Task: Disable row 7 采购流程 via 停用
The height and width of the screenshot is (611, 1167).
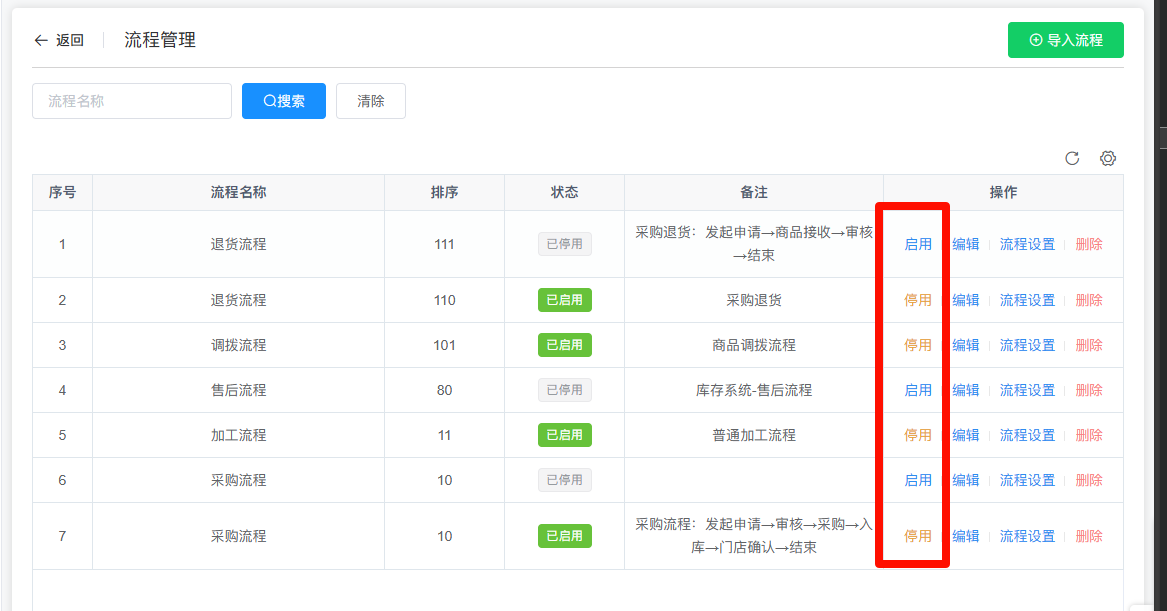Action: [917, 536]
